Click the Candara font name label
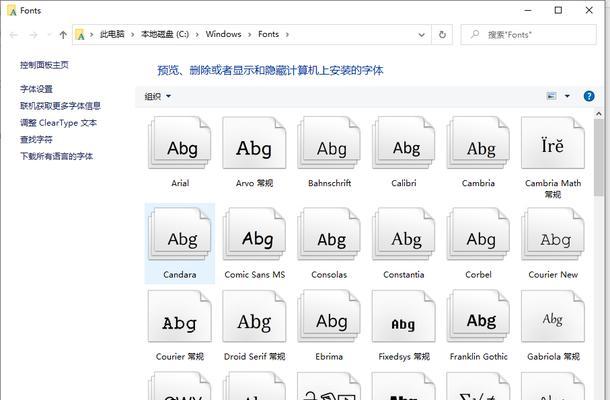The image size is (610, 400). (180, 275)
